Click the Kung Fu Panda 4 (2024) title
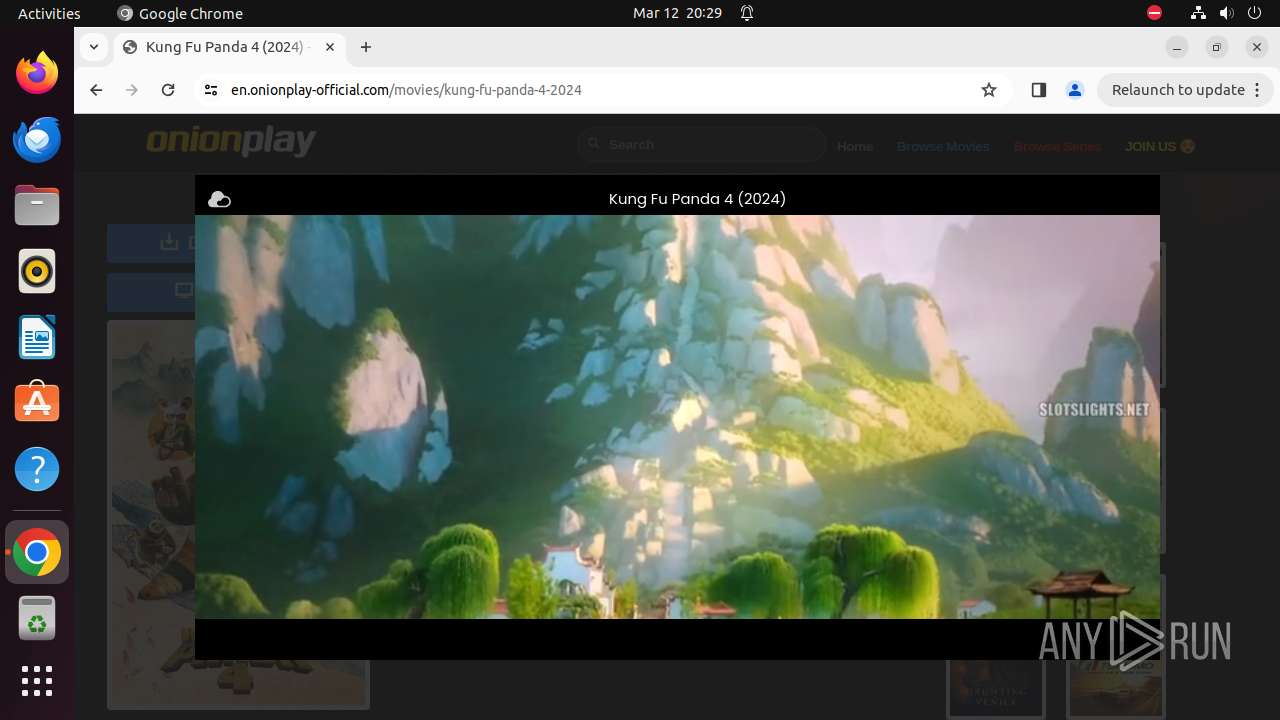This screenshot has height=720, width=1280. click(697, 199)
